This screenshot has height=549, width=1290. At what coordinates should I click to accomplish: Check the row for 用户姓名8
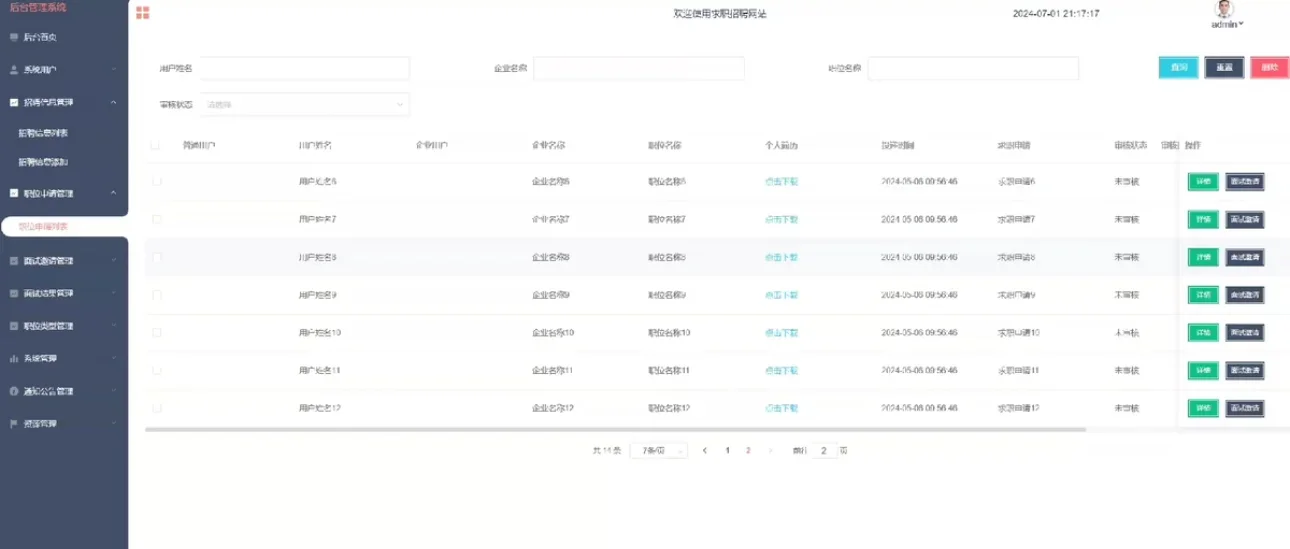coord(156,257)
